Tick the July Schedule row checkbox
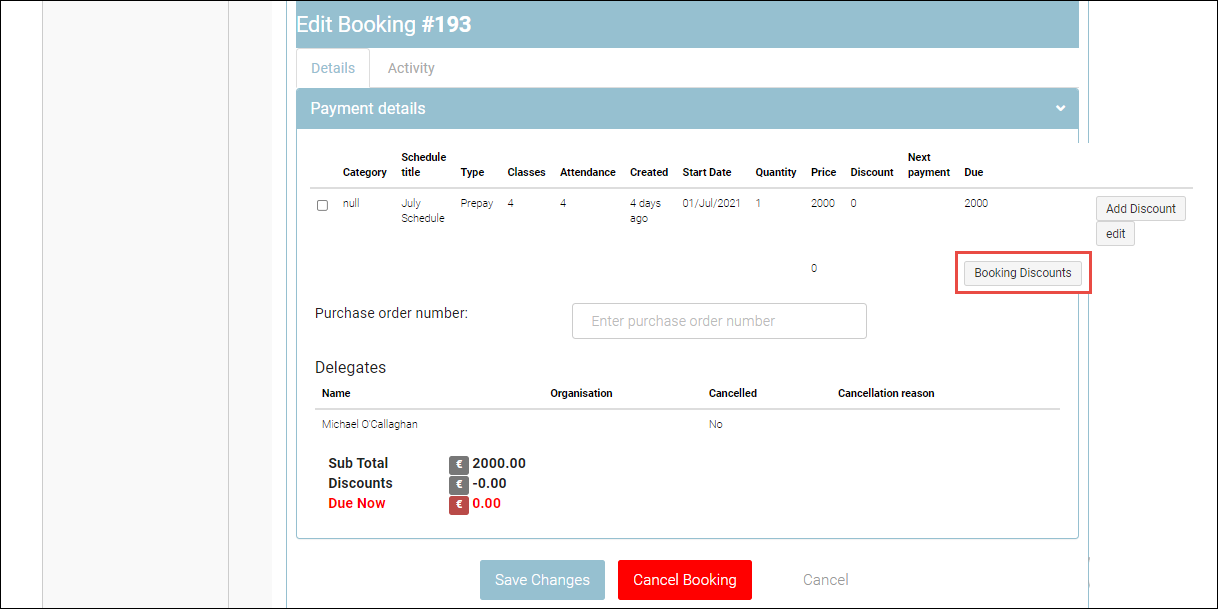 click(322, 205)
